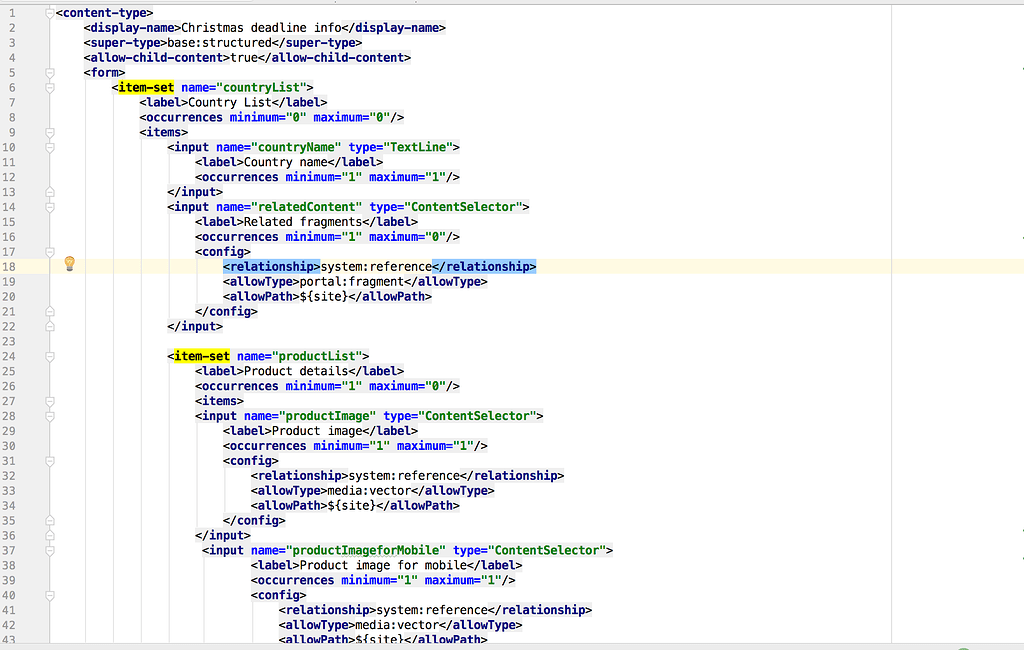
Task: Collapse the productList item-set block
Action: click(48, 356)
